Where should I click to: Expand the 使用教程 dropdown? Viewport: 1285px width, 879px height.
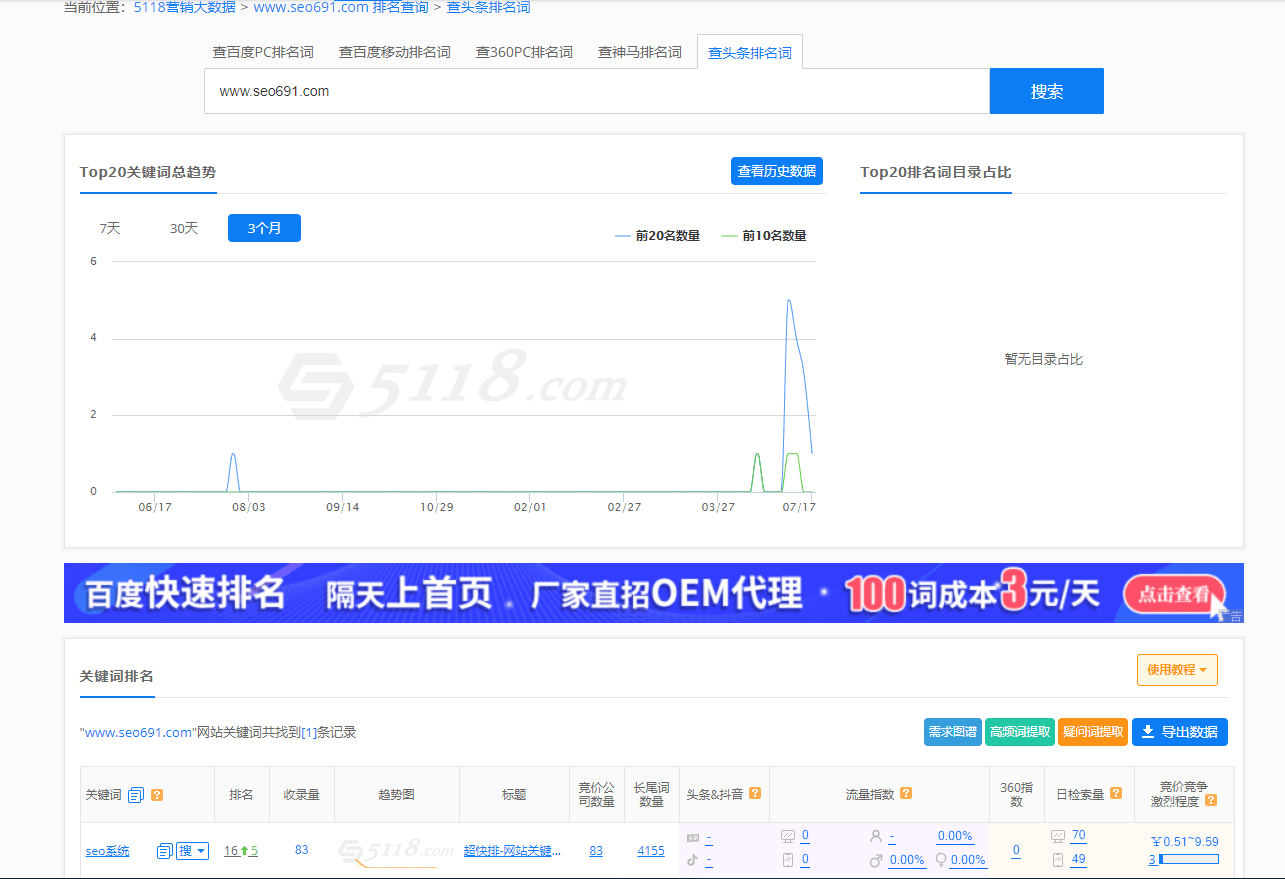[x=1177, y=669]
